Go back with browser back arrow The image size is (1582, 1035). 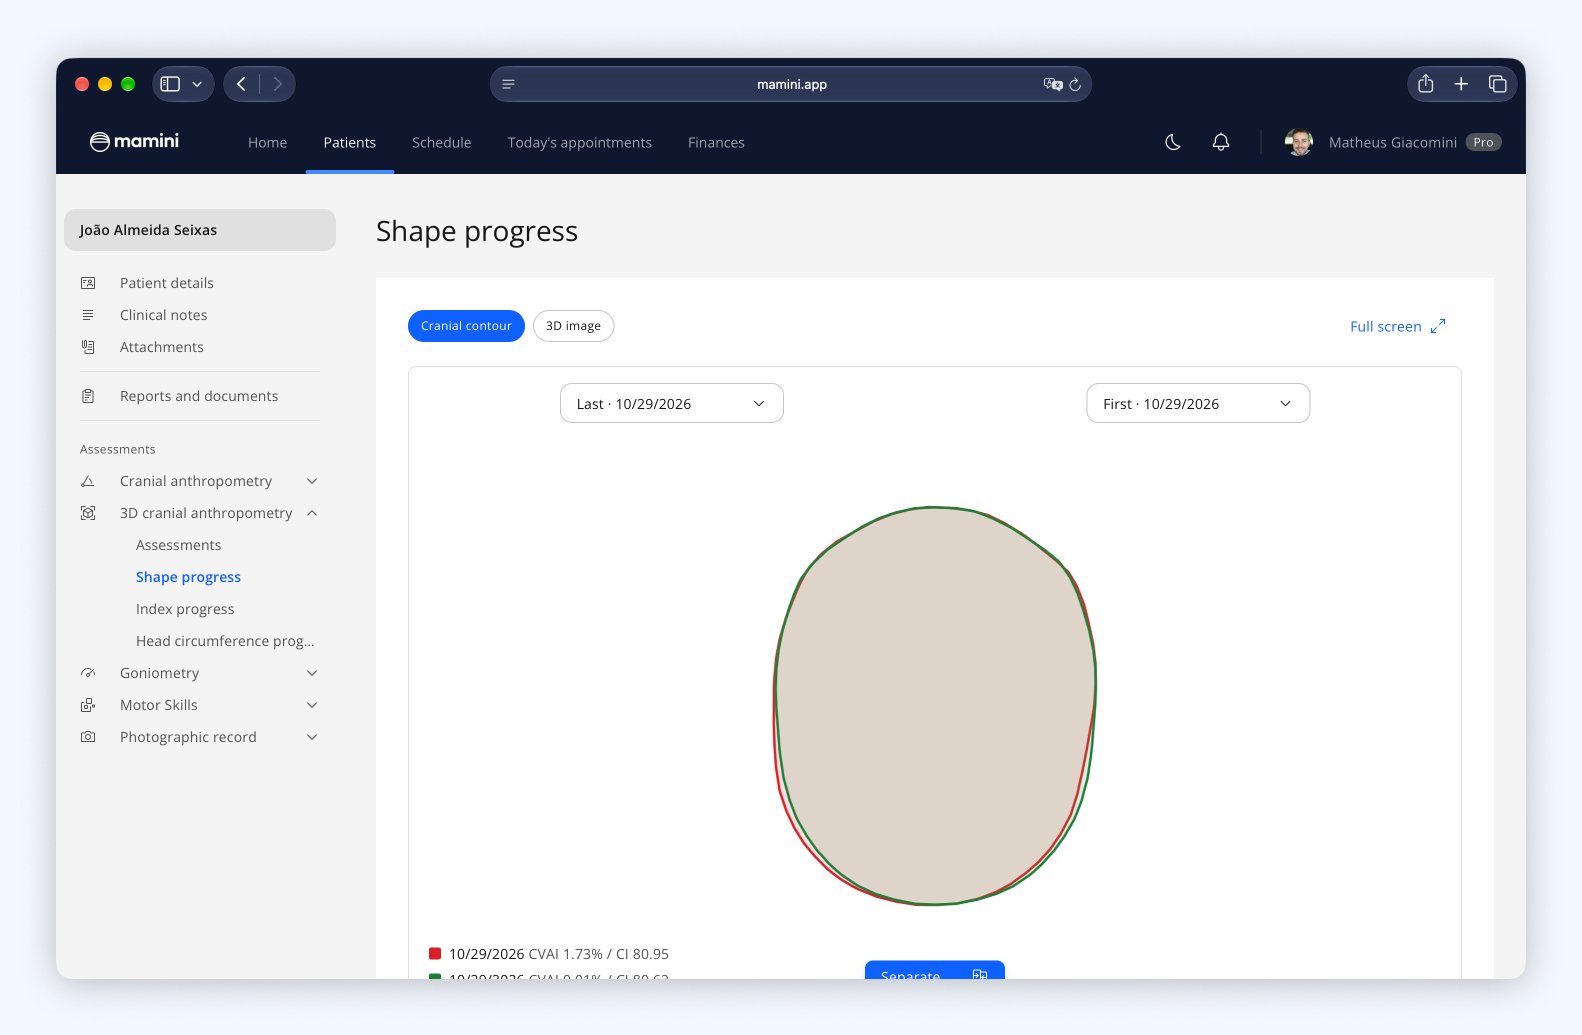pos(241,84)
